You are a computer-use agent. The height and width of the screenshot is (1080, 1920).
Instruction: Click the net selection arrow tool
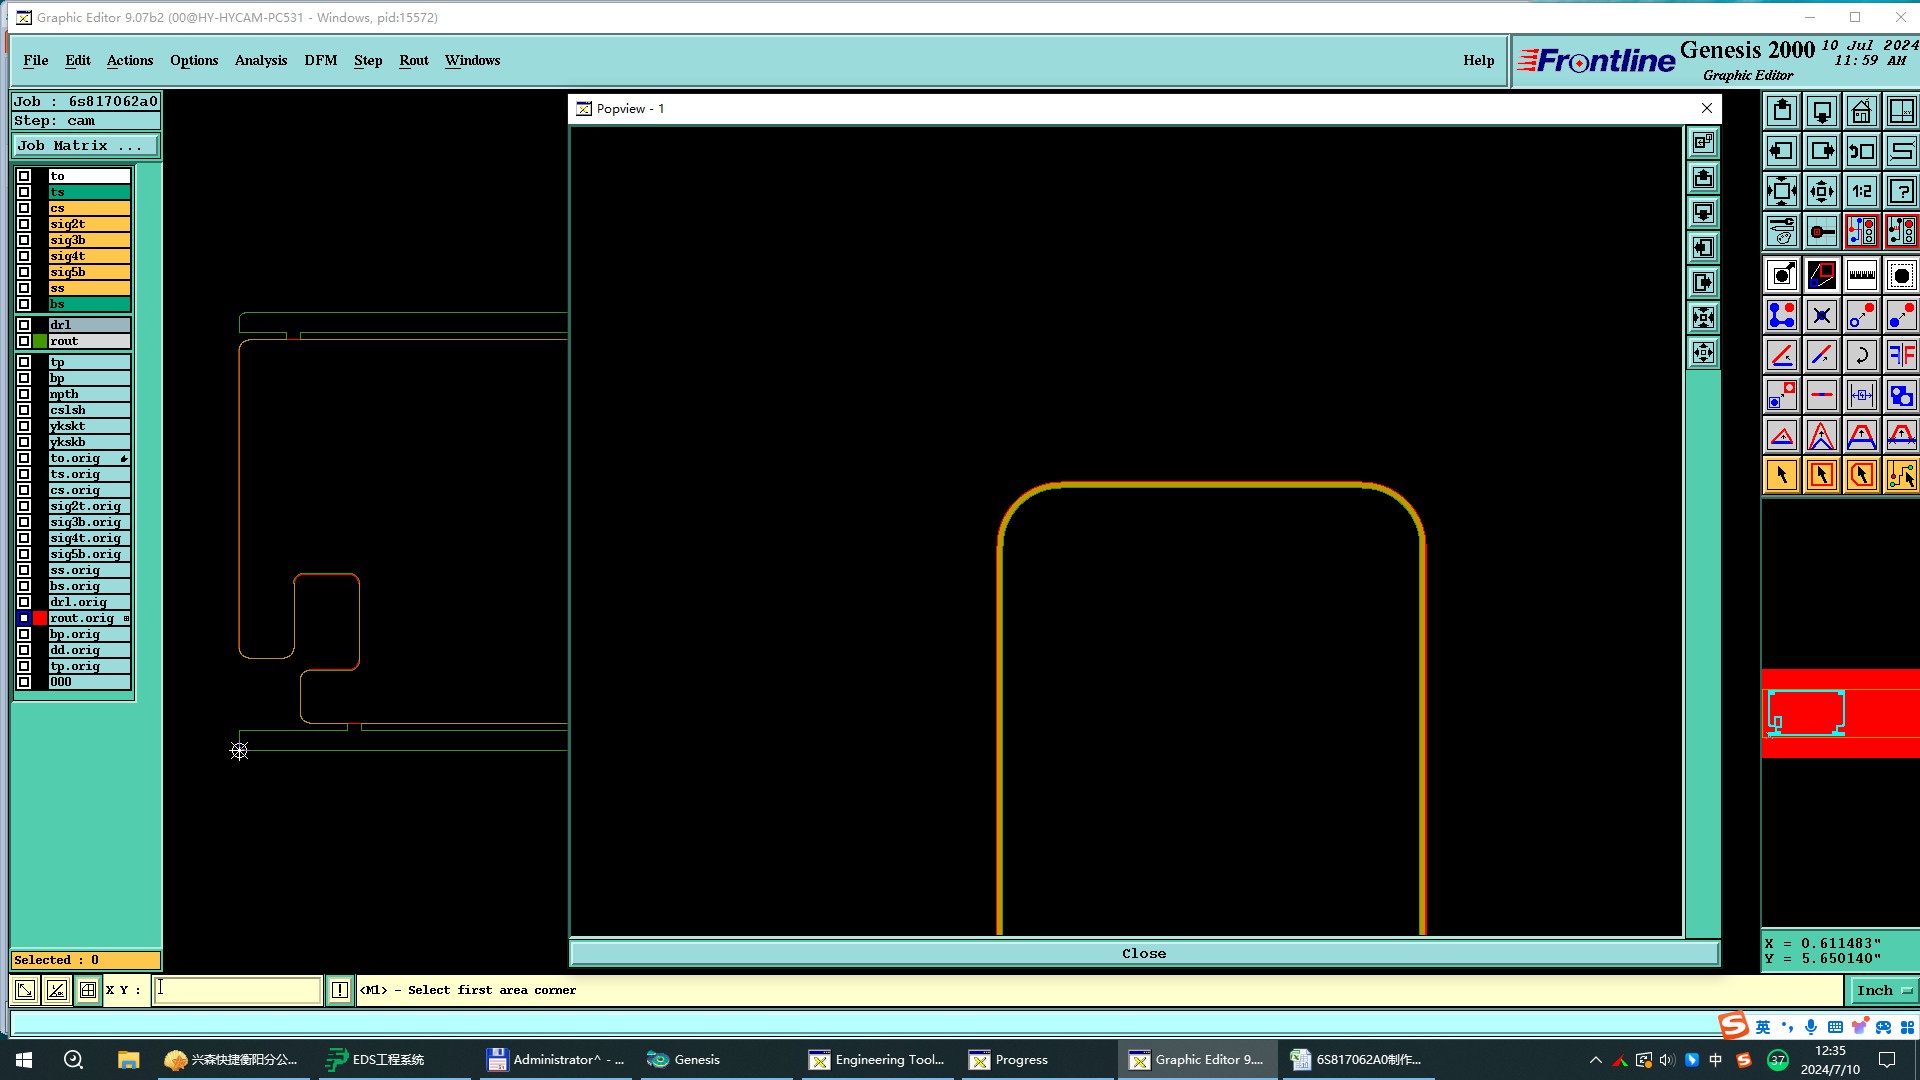1901,475
